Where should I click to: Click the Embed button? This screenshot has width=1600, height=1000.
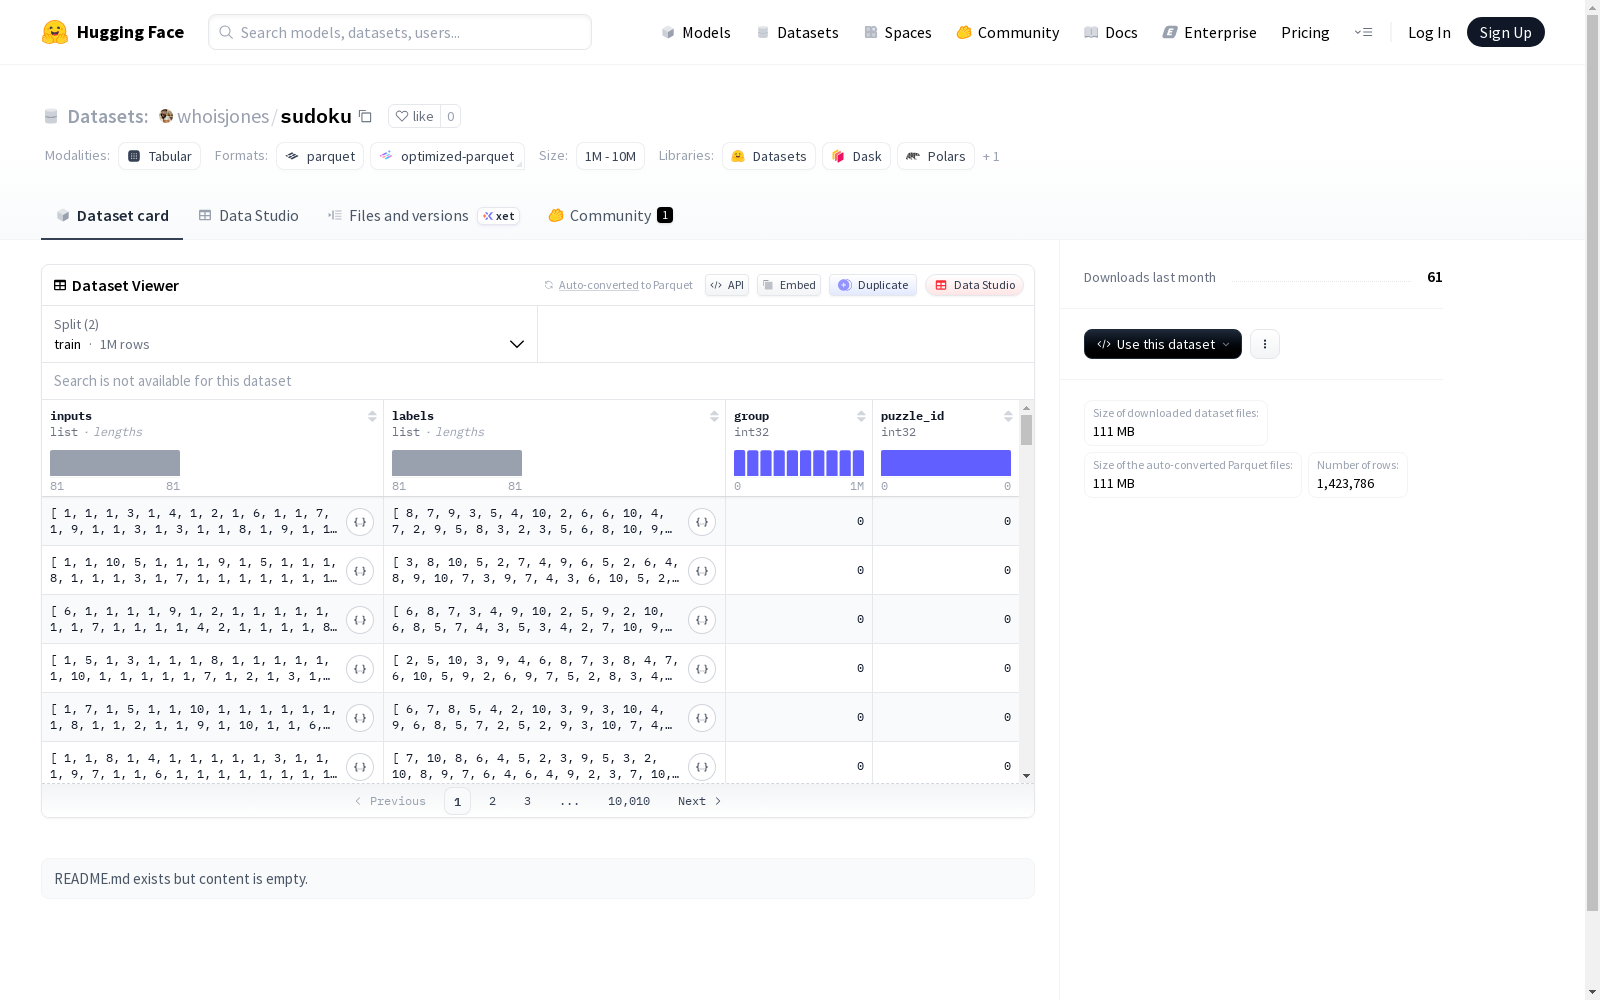(789, 285)
